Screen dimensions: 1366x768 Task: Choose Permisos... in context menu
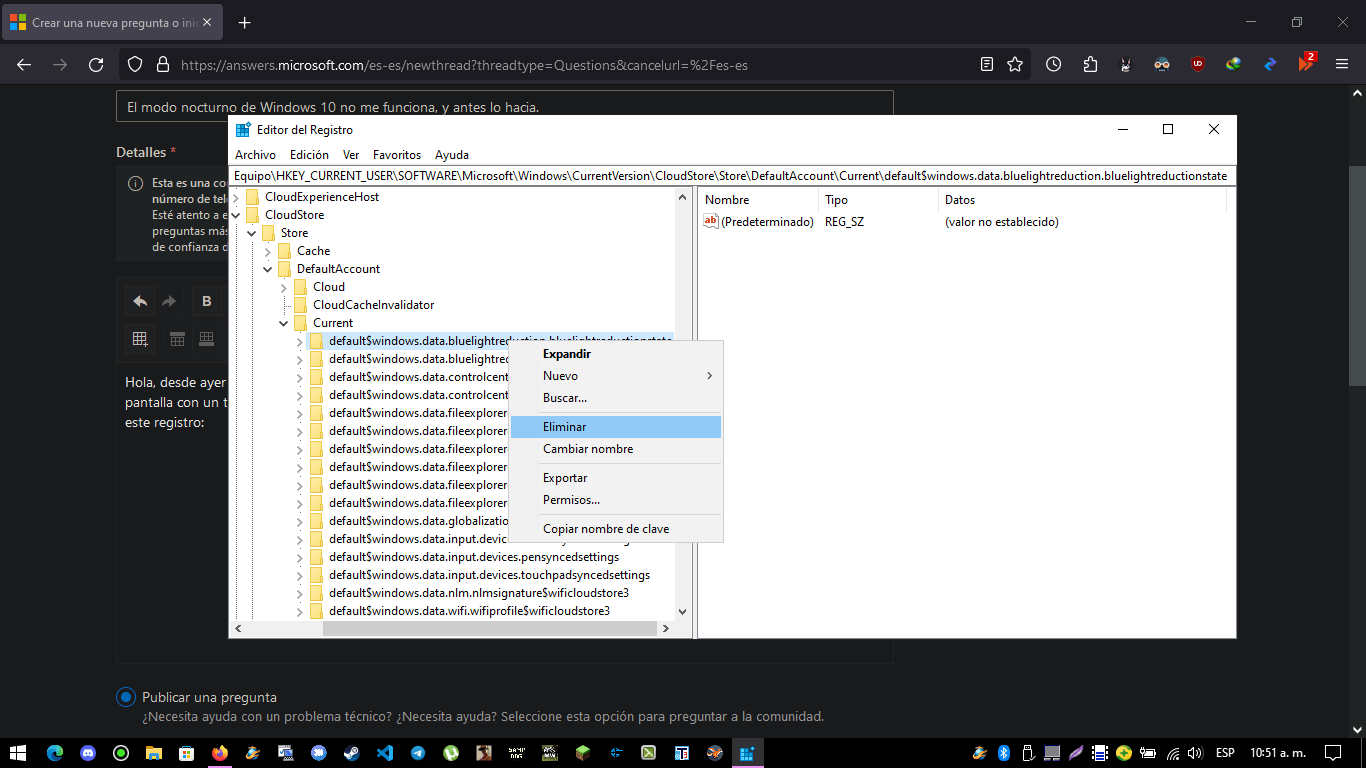(x=616, y=500)
